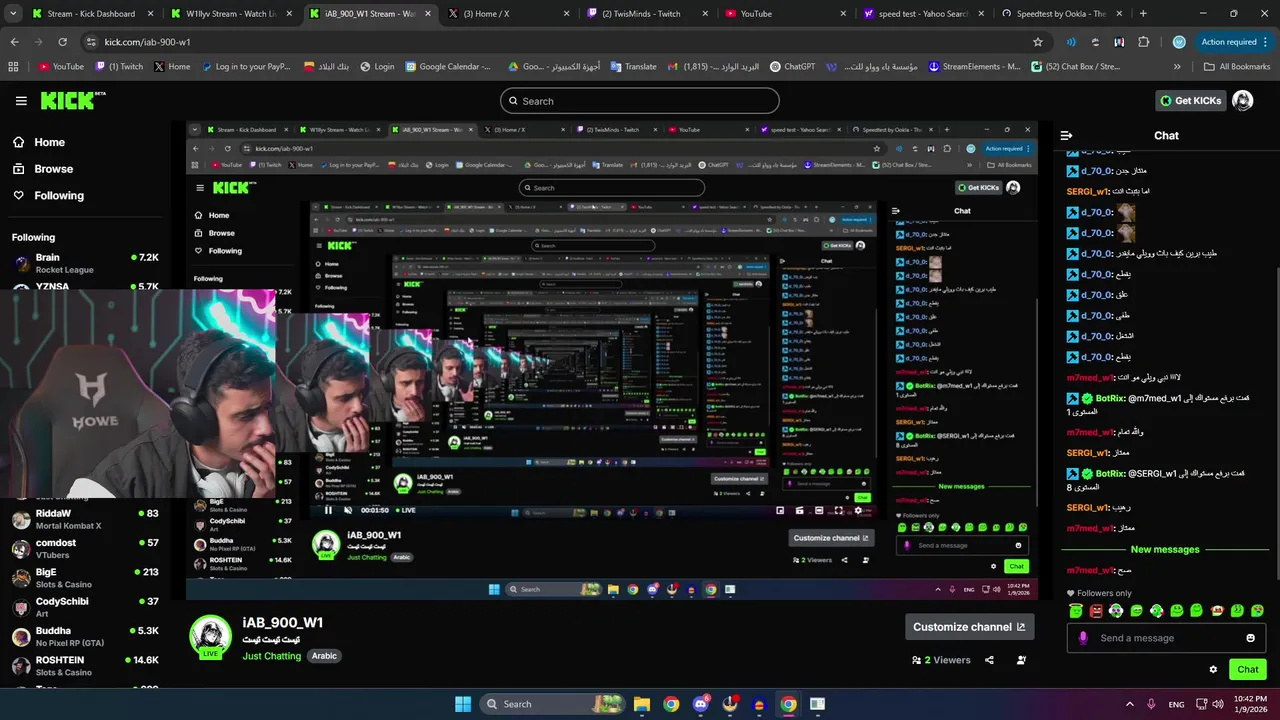This screenshot has width=1280, height=720.
Task: Click the Customize channel button below the player
Action: [x=969, y=627]
